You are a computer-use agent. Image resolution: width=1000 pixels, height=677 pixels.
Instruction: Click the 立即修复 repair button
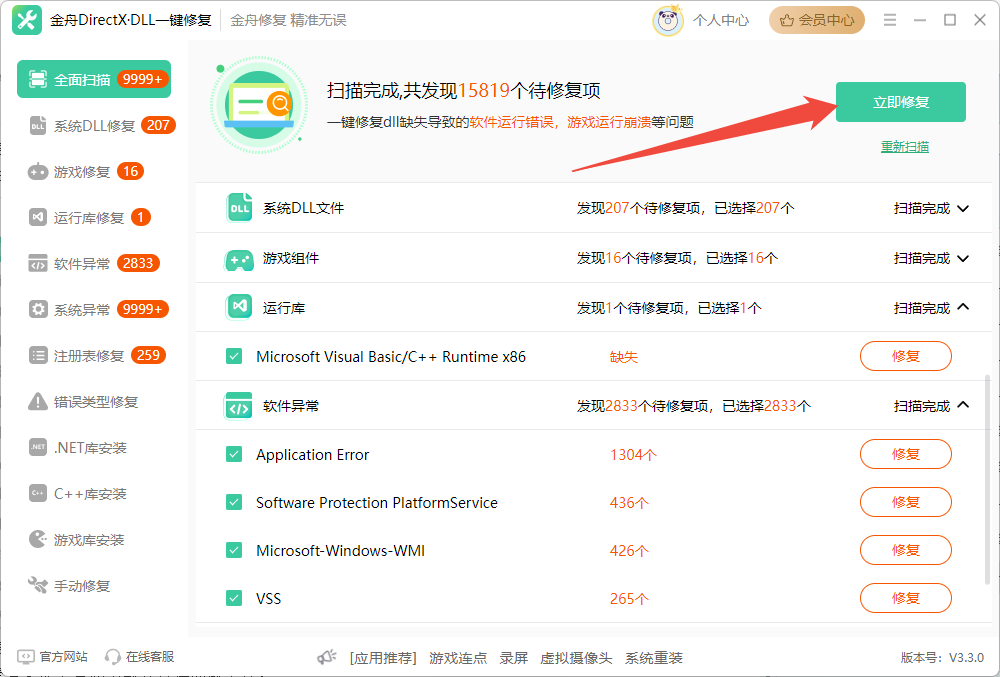(x=901, y=102)
